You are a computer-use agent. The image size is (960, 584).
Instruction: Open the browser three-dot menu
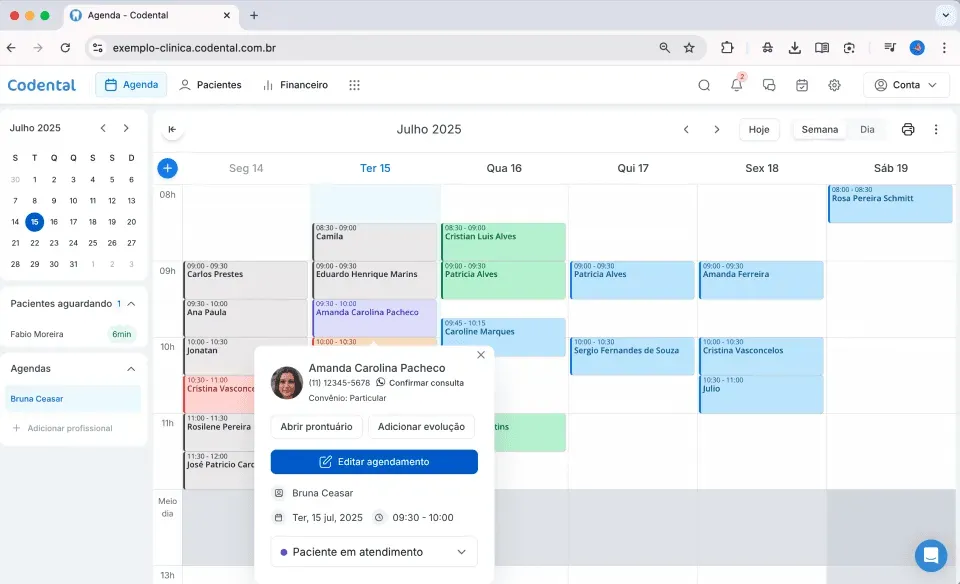click(944, 48)
